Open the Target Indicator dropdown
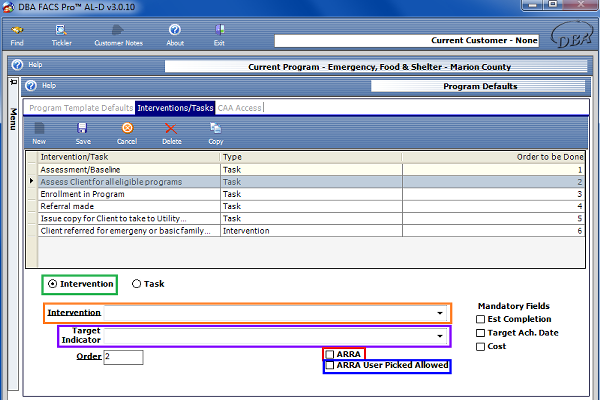Screen dimensions: 600x400 click(440, 336)
